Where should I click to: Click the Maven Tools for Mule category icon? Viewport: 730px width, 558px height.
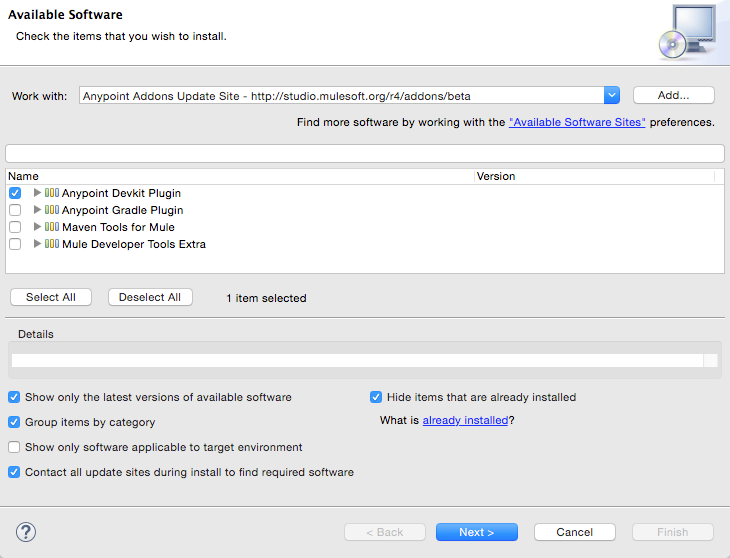coord(52,227)
